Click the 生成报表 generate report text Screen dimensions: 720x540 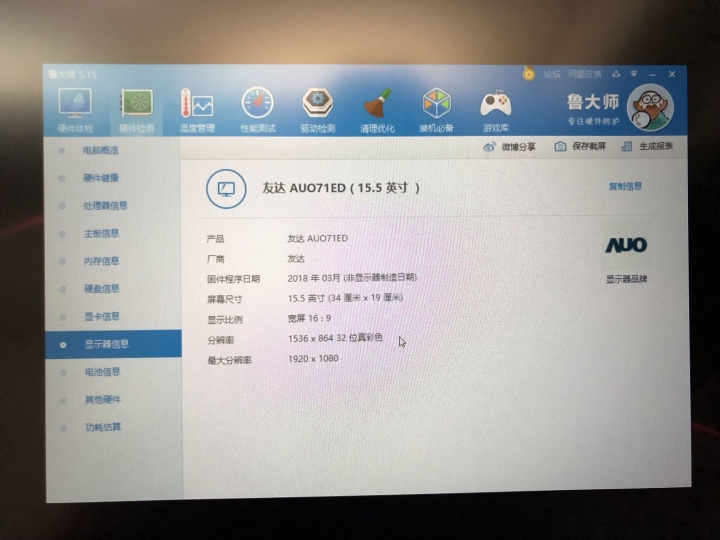(x=656, y=146)
